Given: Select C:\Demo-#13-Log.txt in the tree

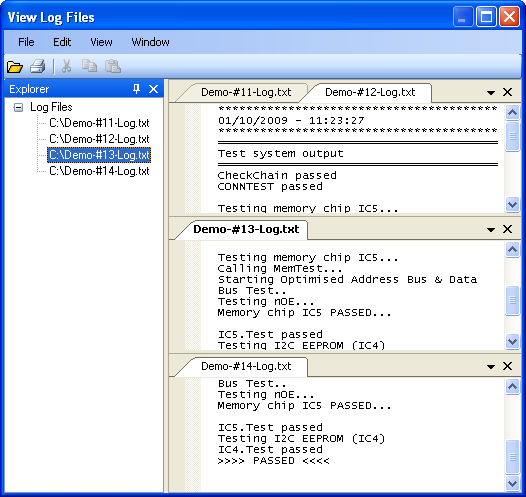Looking at the screenshot, I should (x=99, y=155).
